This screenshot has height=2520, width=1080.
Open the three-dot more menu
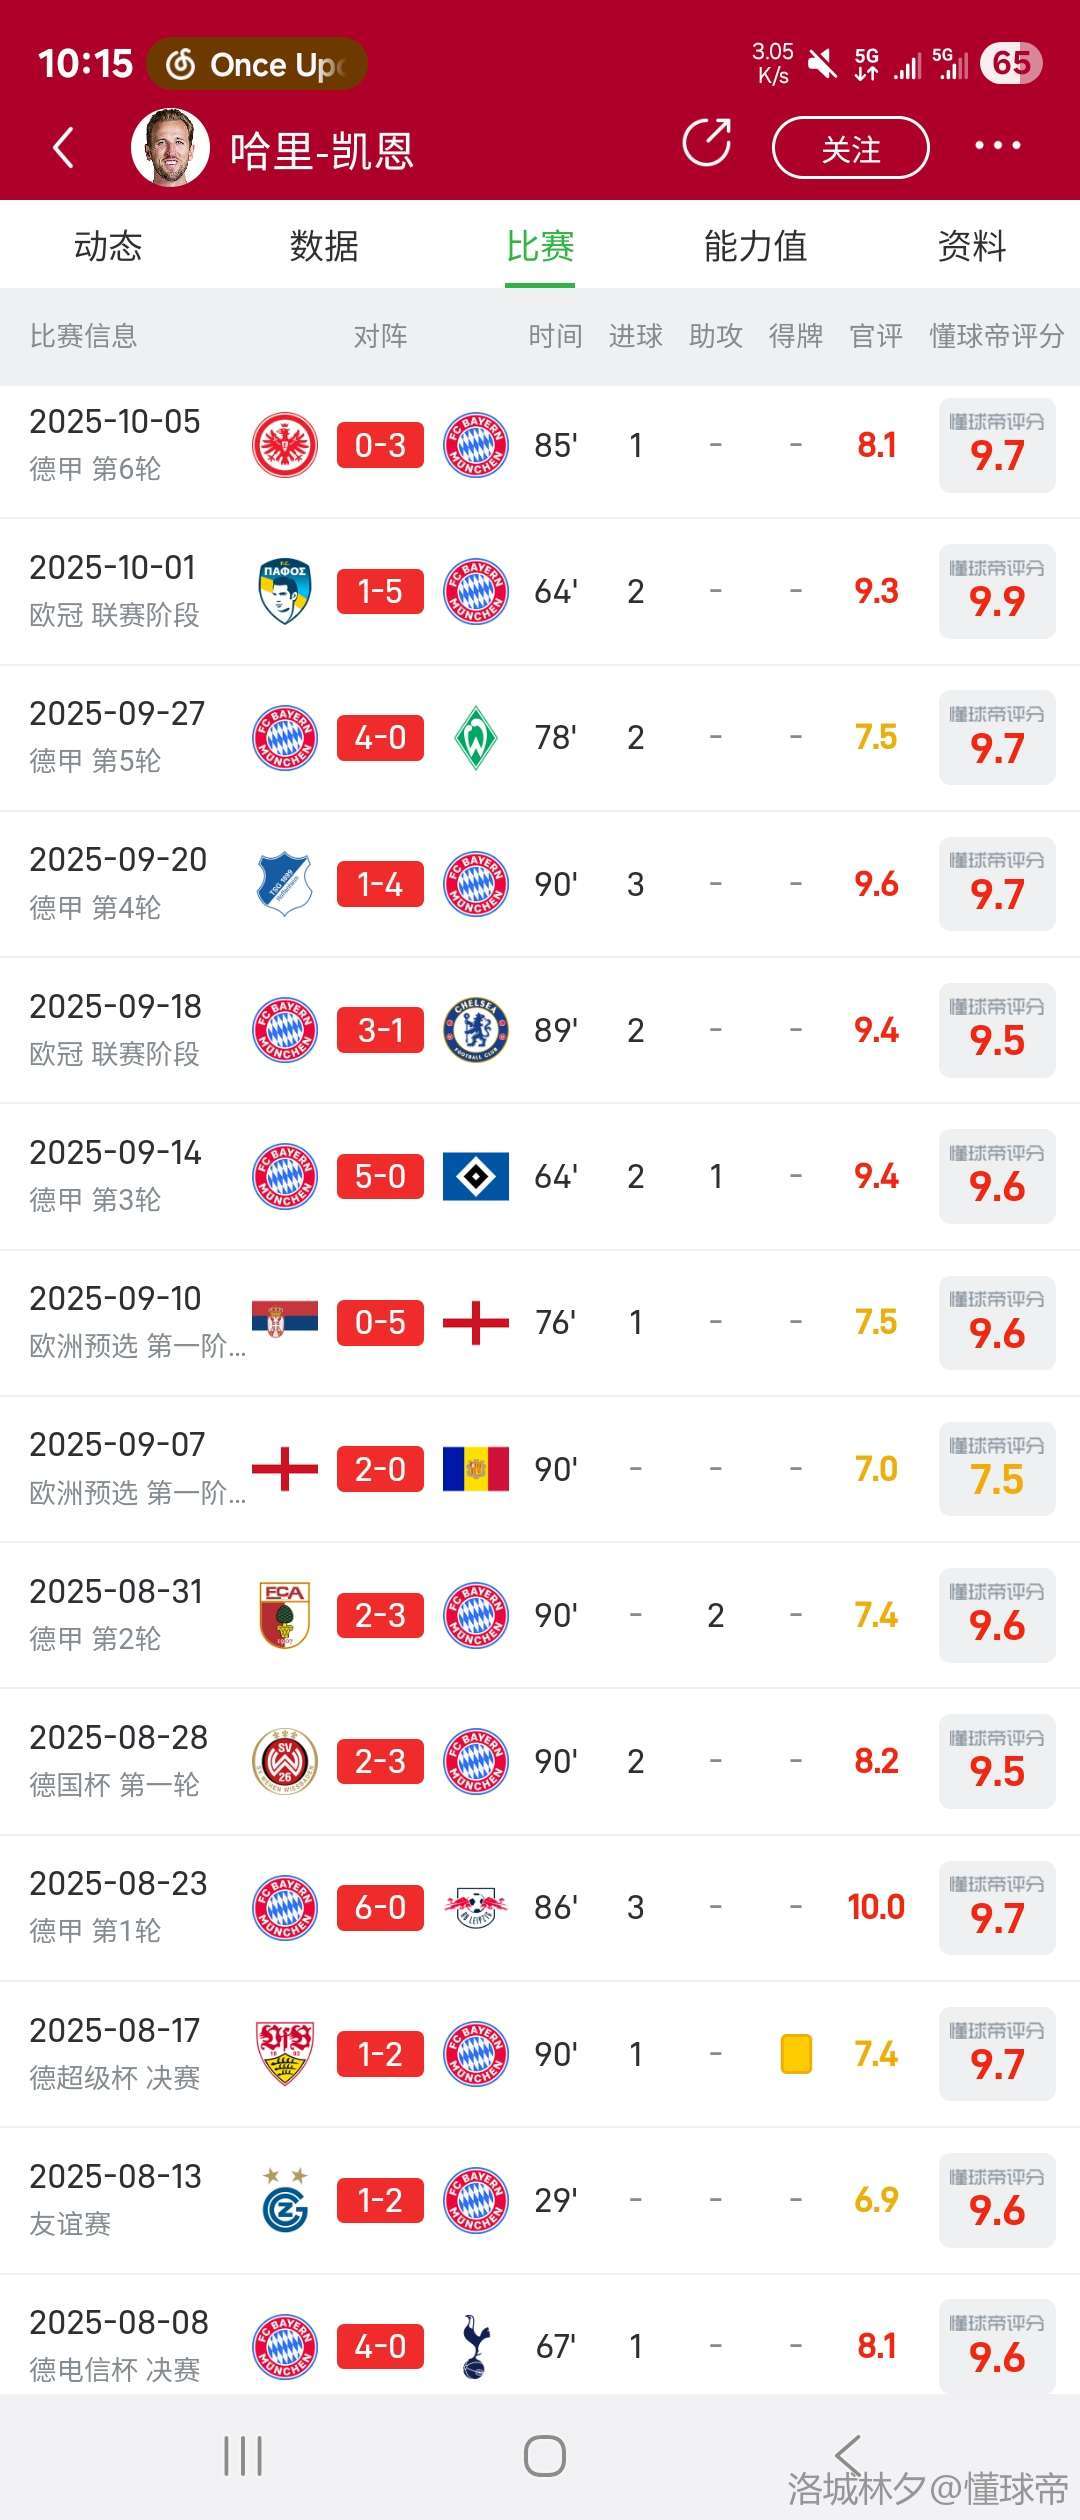(x=997, y=146)
